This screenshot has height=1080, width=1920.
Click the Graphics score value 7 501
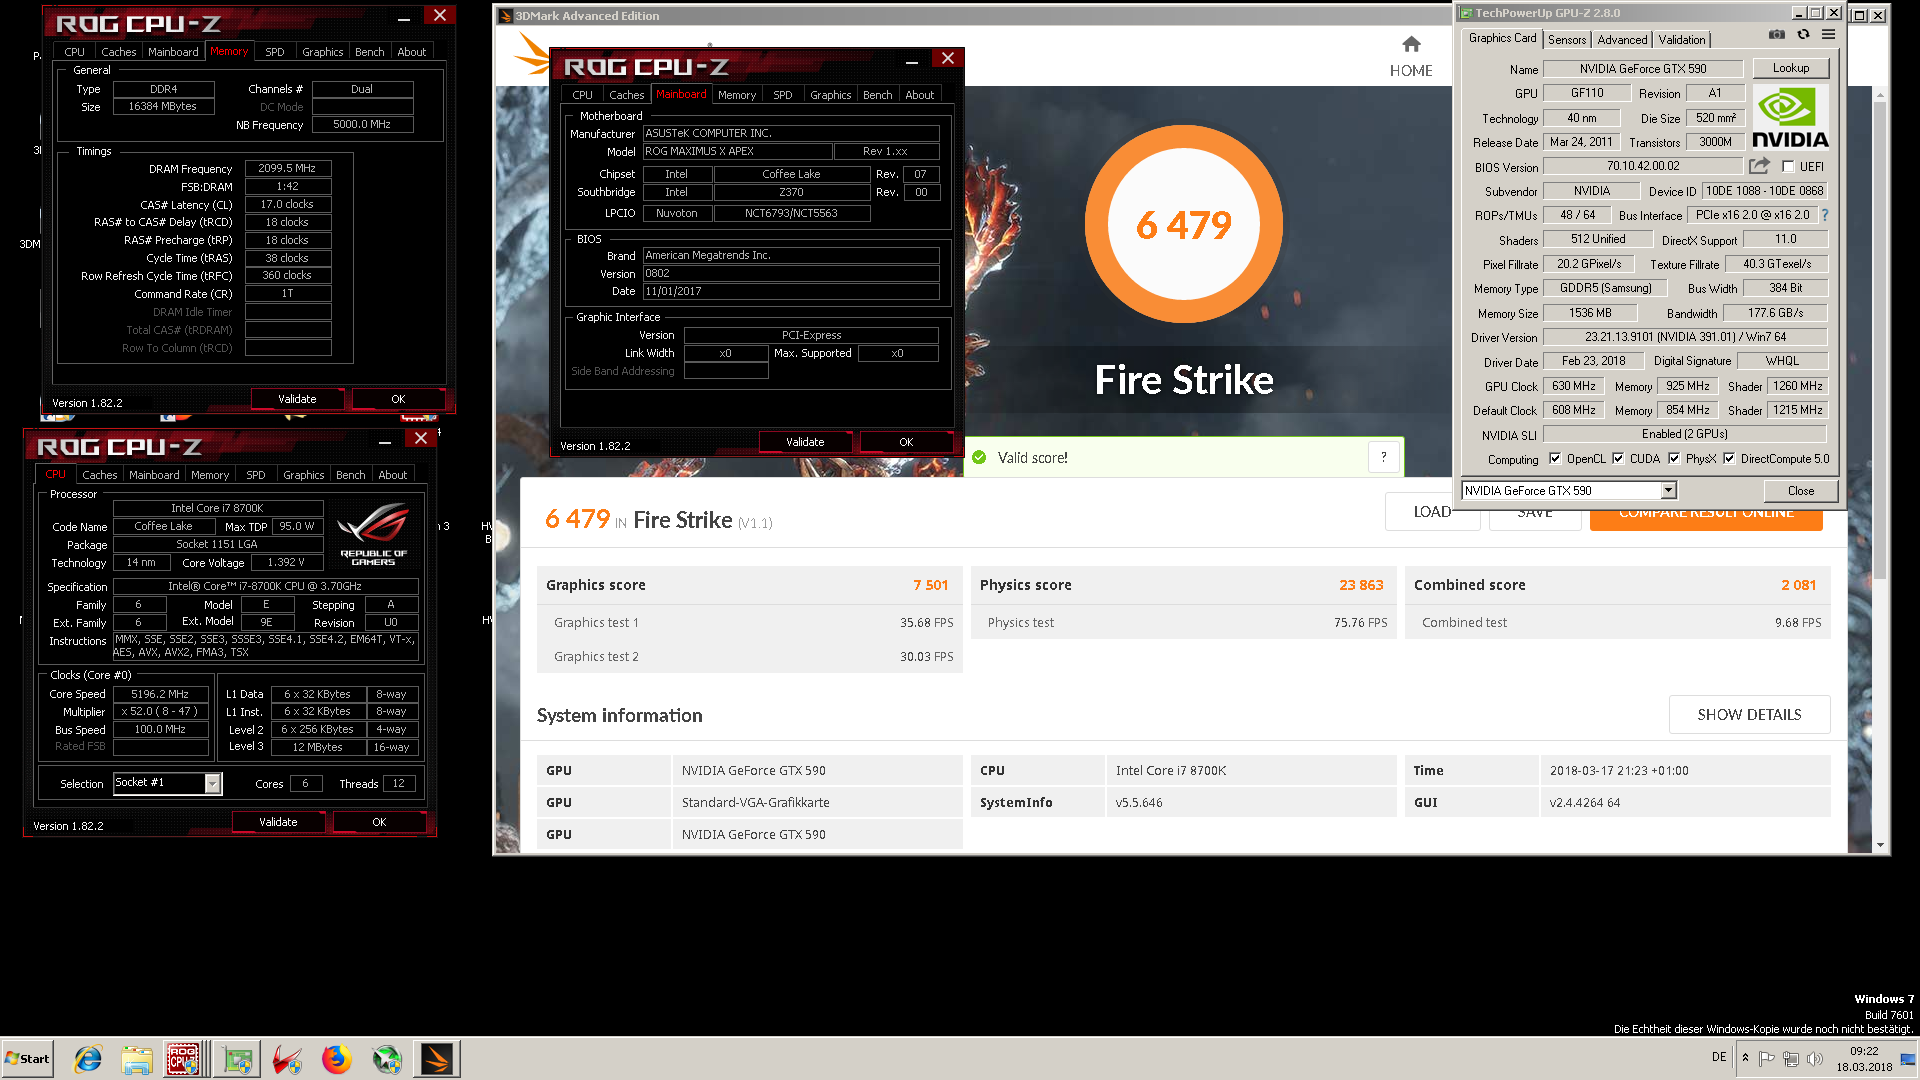pos(930,585)
